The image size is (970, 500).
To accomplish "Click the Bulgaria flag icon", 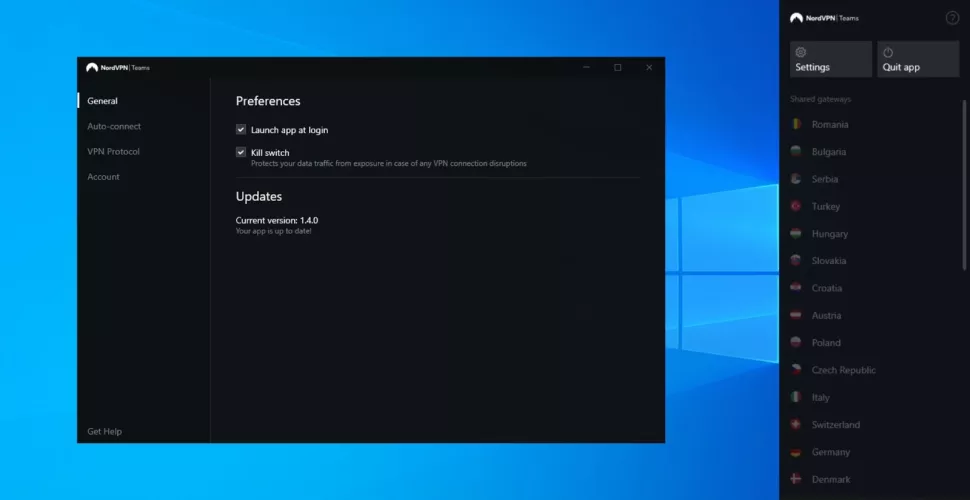I will [x=796, y=152].
